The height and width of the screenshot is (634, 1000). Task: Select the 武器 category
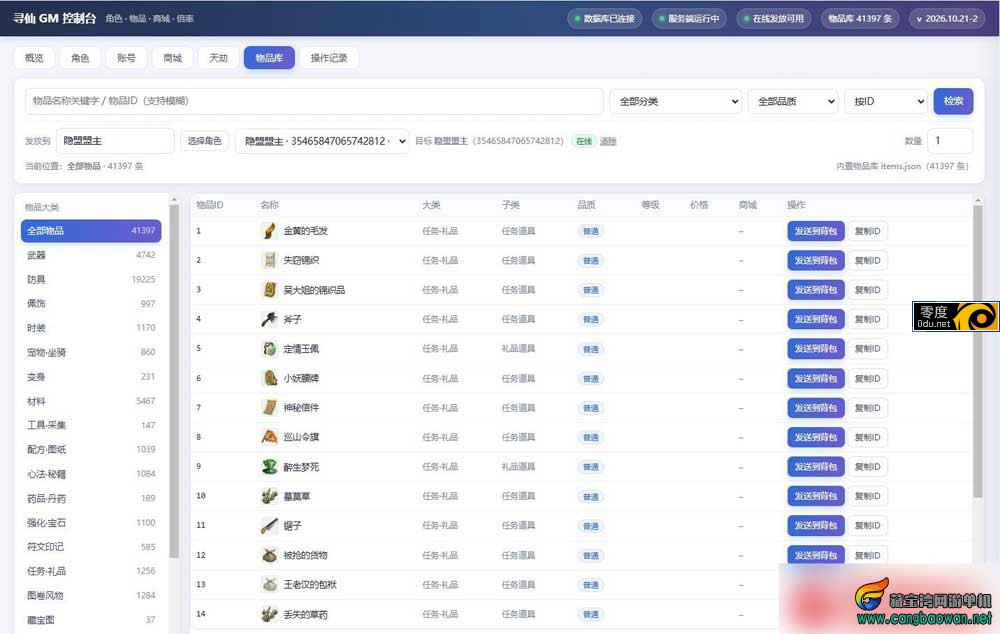coord(91,255)
